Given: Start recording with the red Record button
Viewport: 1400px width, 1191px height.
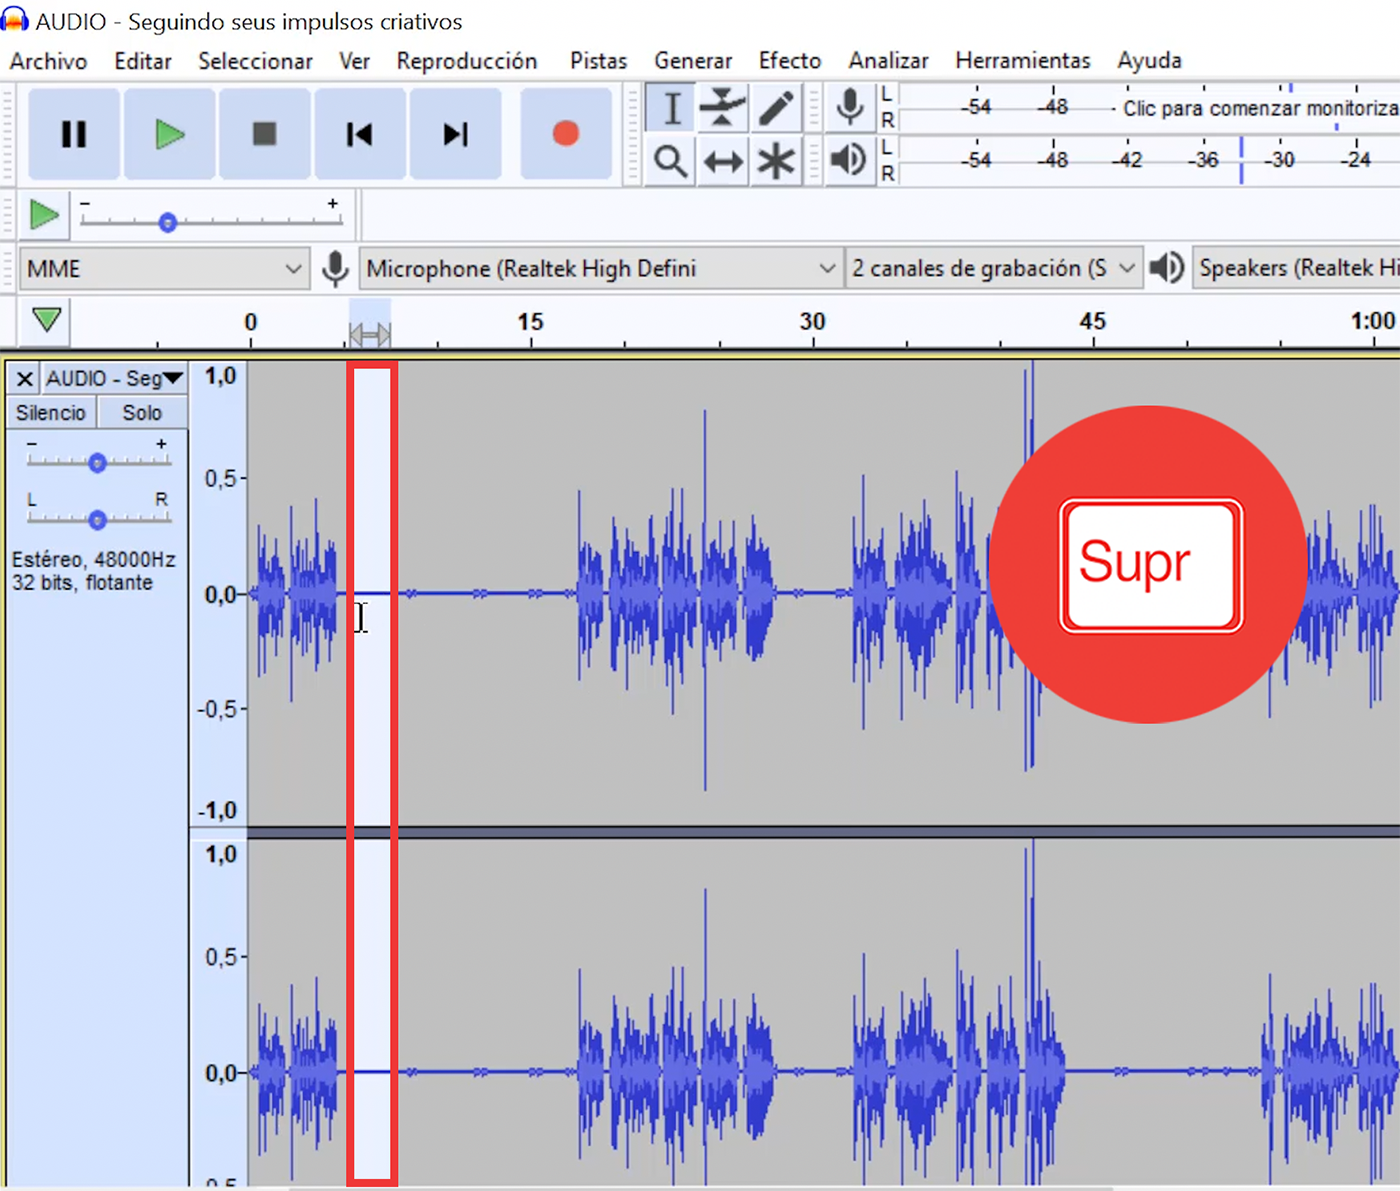Looking at the screenshot, I should point(566,134).
